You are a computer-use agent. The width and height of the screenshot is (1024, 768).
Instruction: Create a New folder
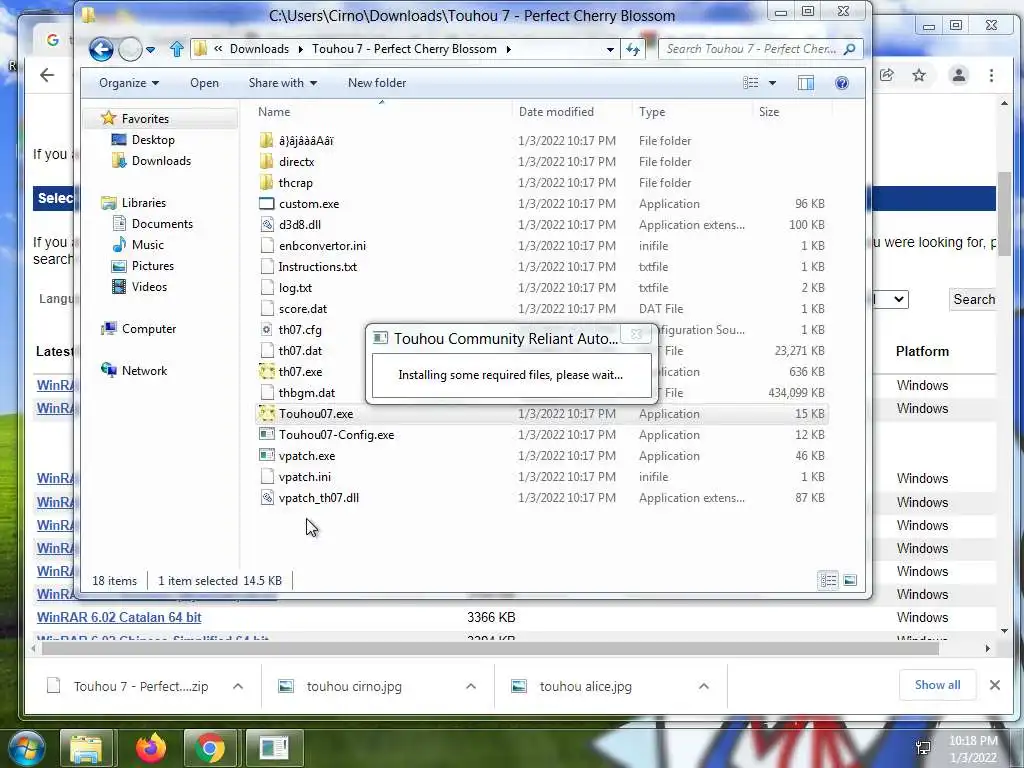click(377, 83)
